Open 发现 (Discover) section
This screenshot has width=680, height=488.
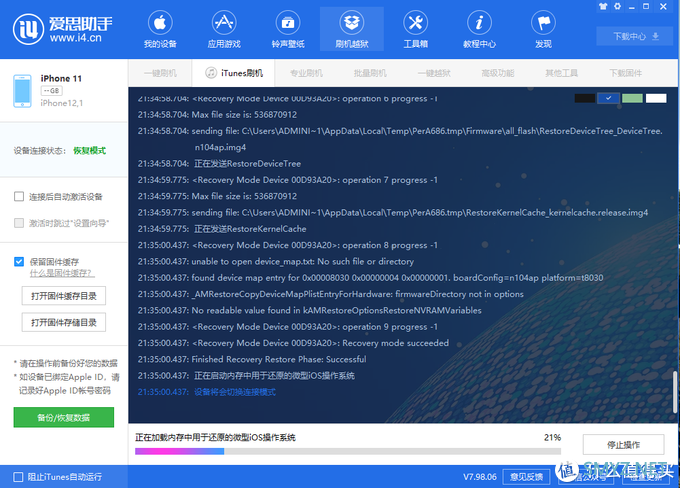click(x=543, y=29)
